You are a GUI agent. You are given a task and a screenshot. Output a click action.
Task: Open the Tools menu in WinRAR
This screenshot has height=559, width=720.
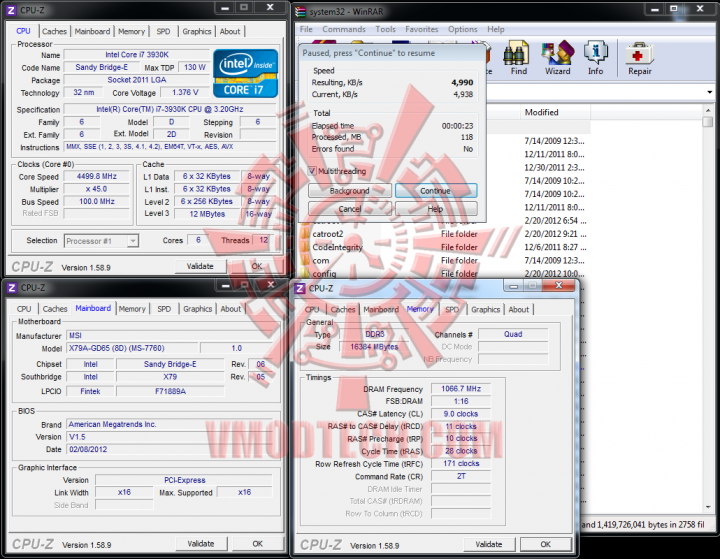pyautogui.click(x=385, y=29)
